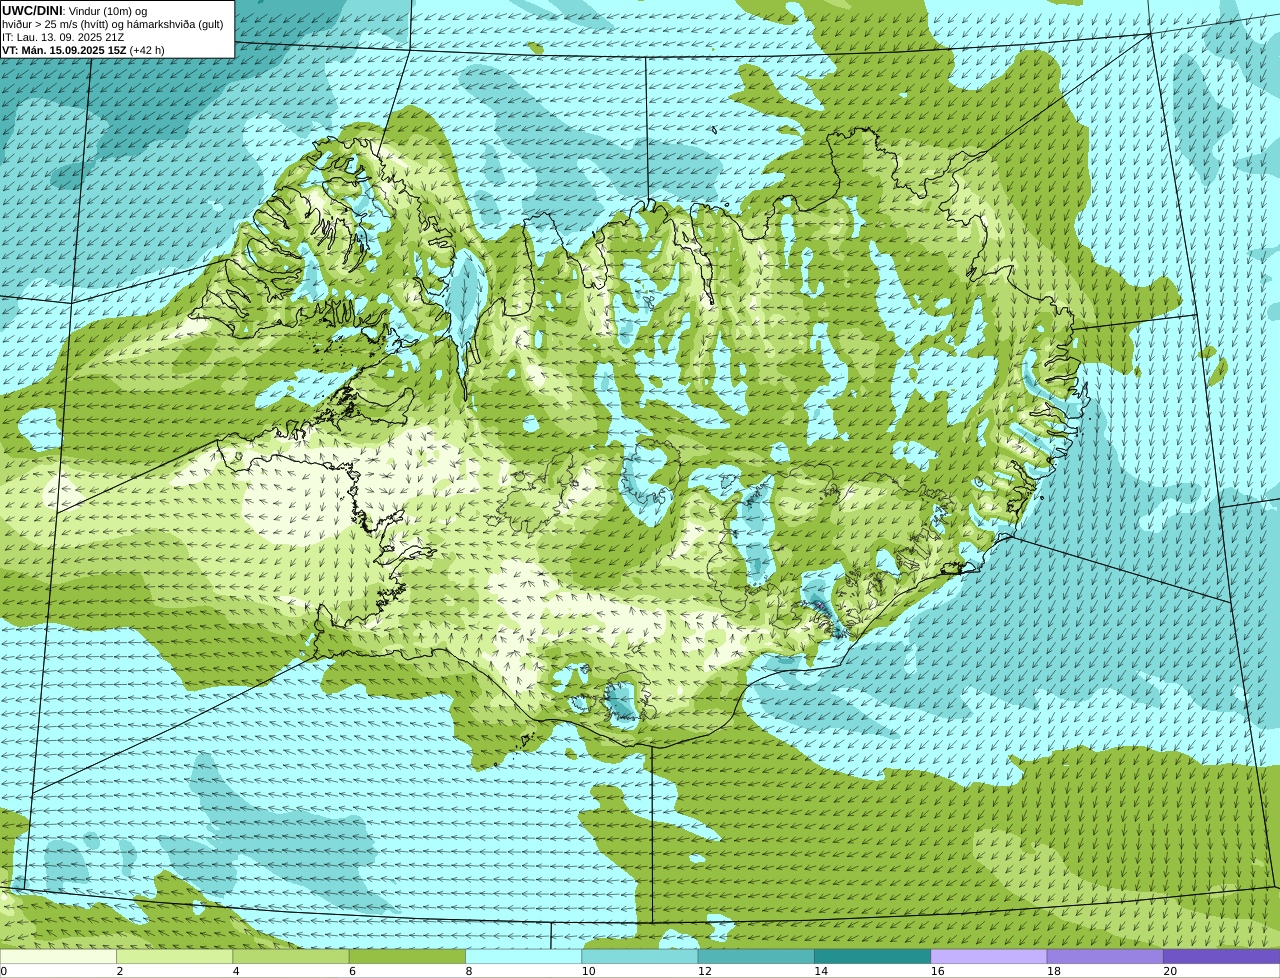Screen dimensions: 1280x978
Task: Click the legend scale label '2'
Action: tap(120, 971)
